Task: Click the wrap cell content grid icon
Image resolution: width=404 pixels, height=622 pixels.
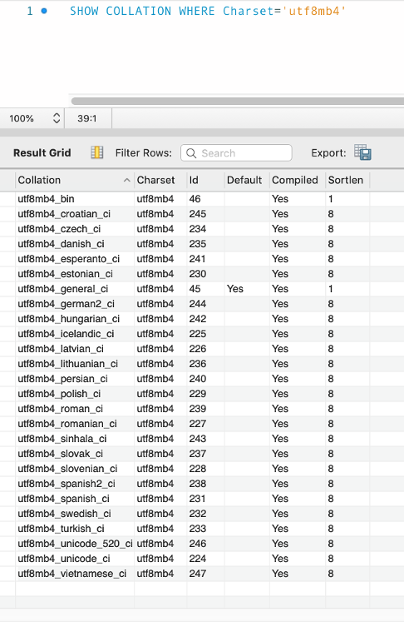Action: click(97, 152)
